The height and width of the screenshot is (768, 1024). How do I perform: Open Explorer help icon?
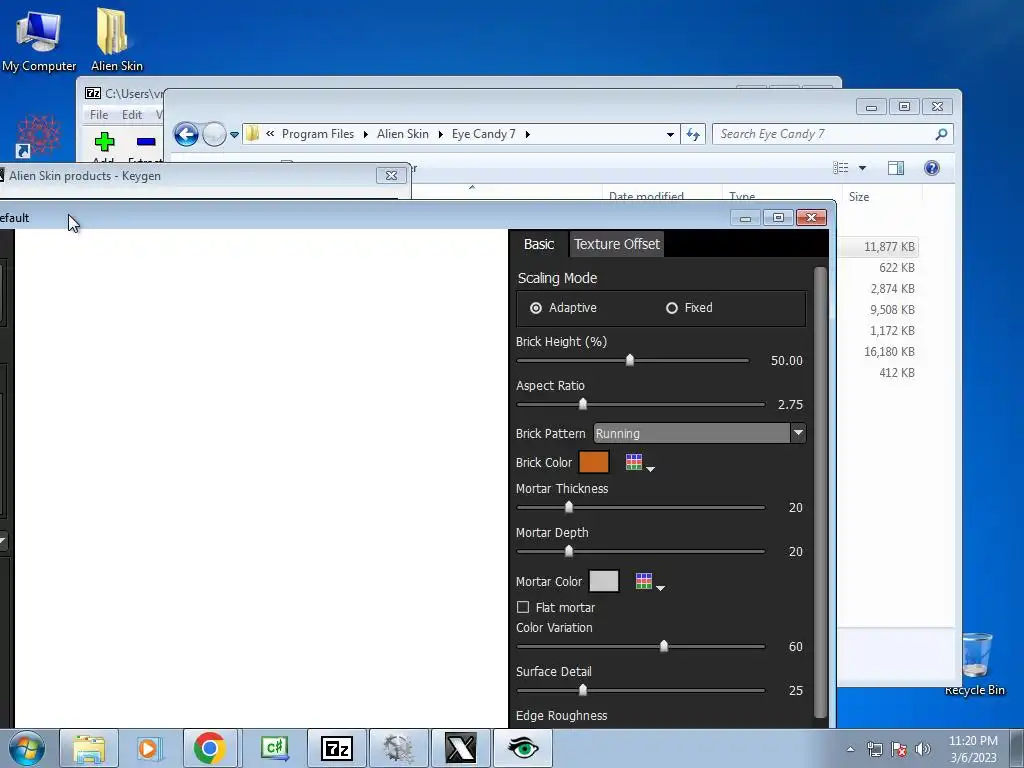click(x=932, y=168)
